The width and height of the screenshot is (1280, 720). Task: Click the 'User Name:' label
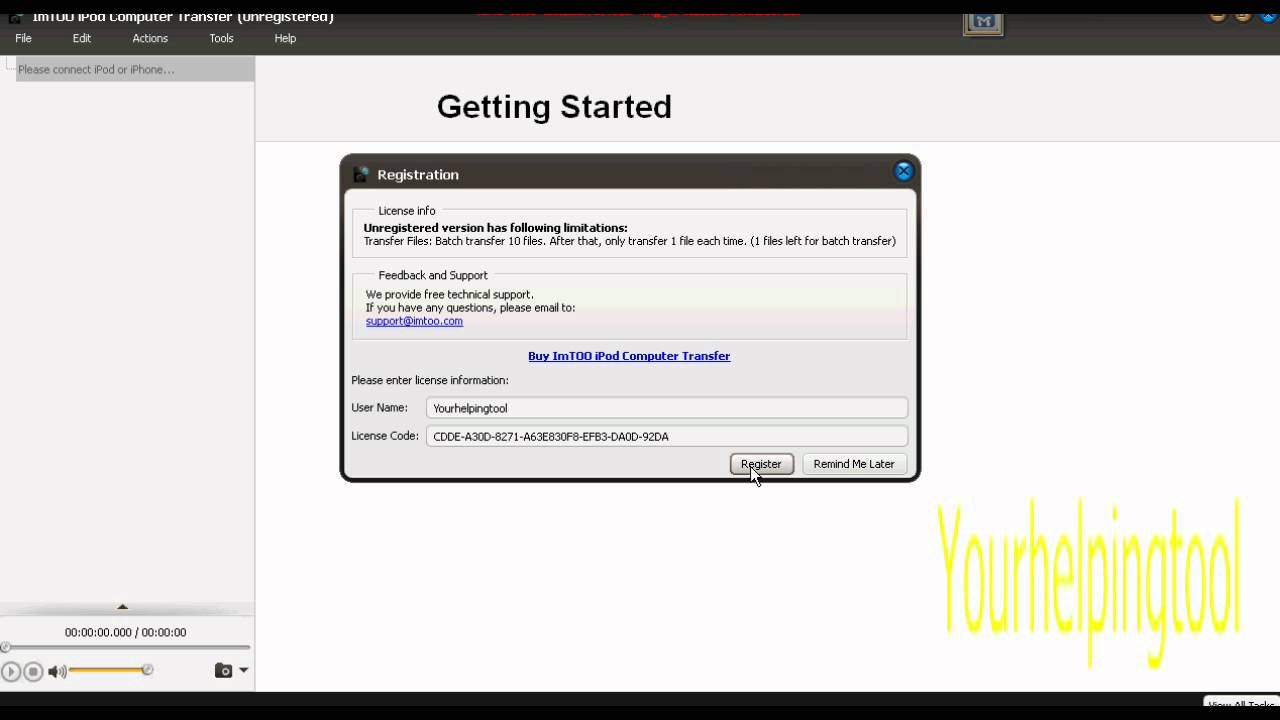(379, 408)
